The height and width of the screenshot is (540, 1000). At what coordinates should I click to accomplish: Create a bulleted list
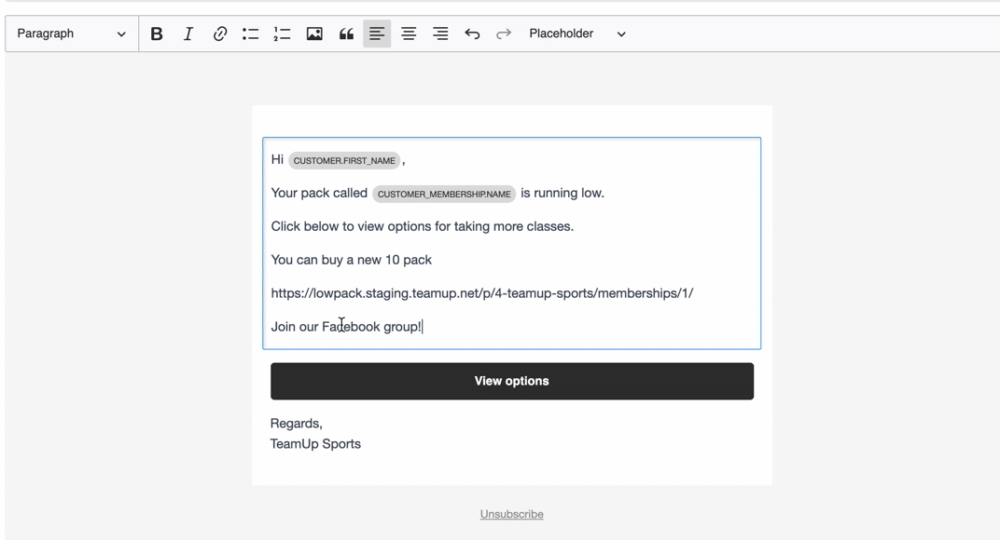(250, 34)
